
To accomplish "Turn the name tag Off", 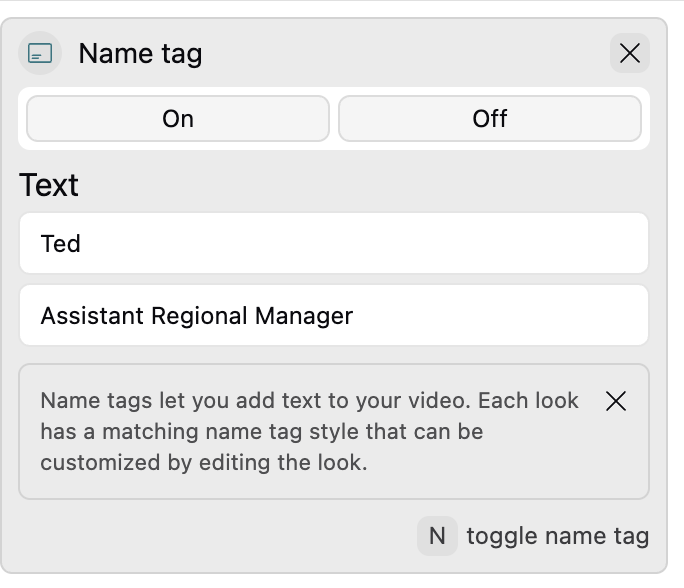I will [490, 119].
